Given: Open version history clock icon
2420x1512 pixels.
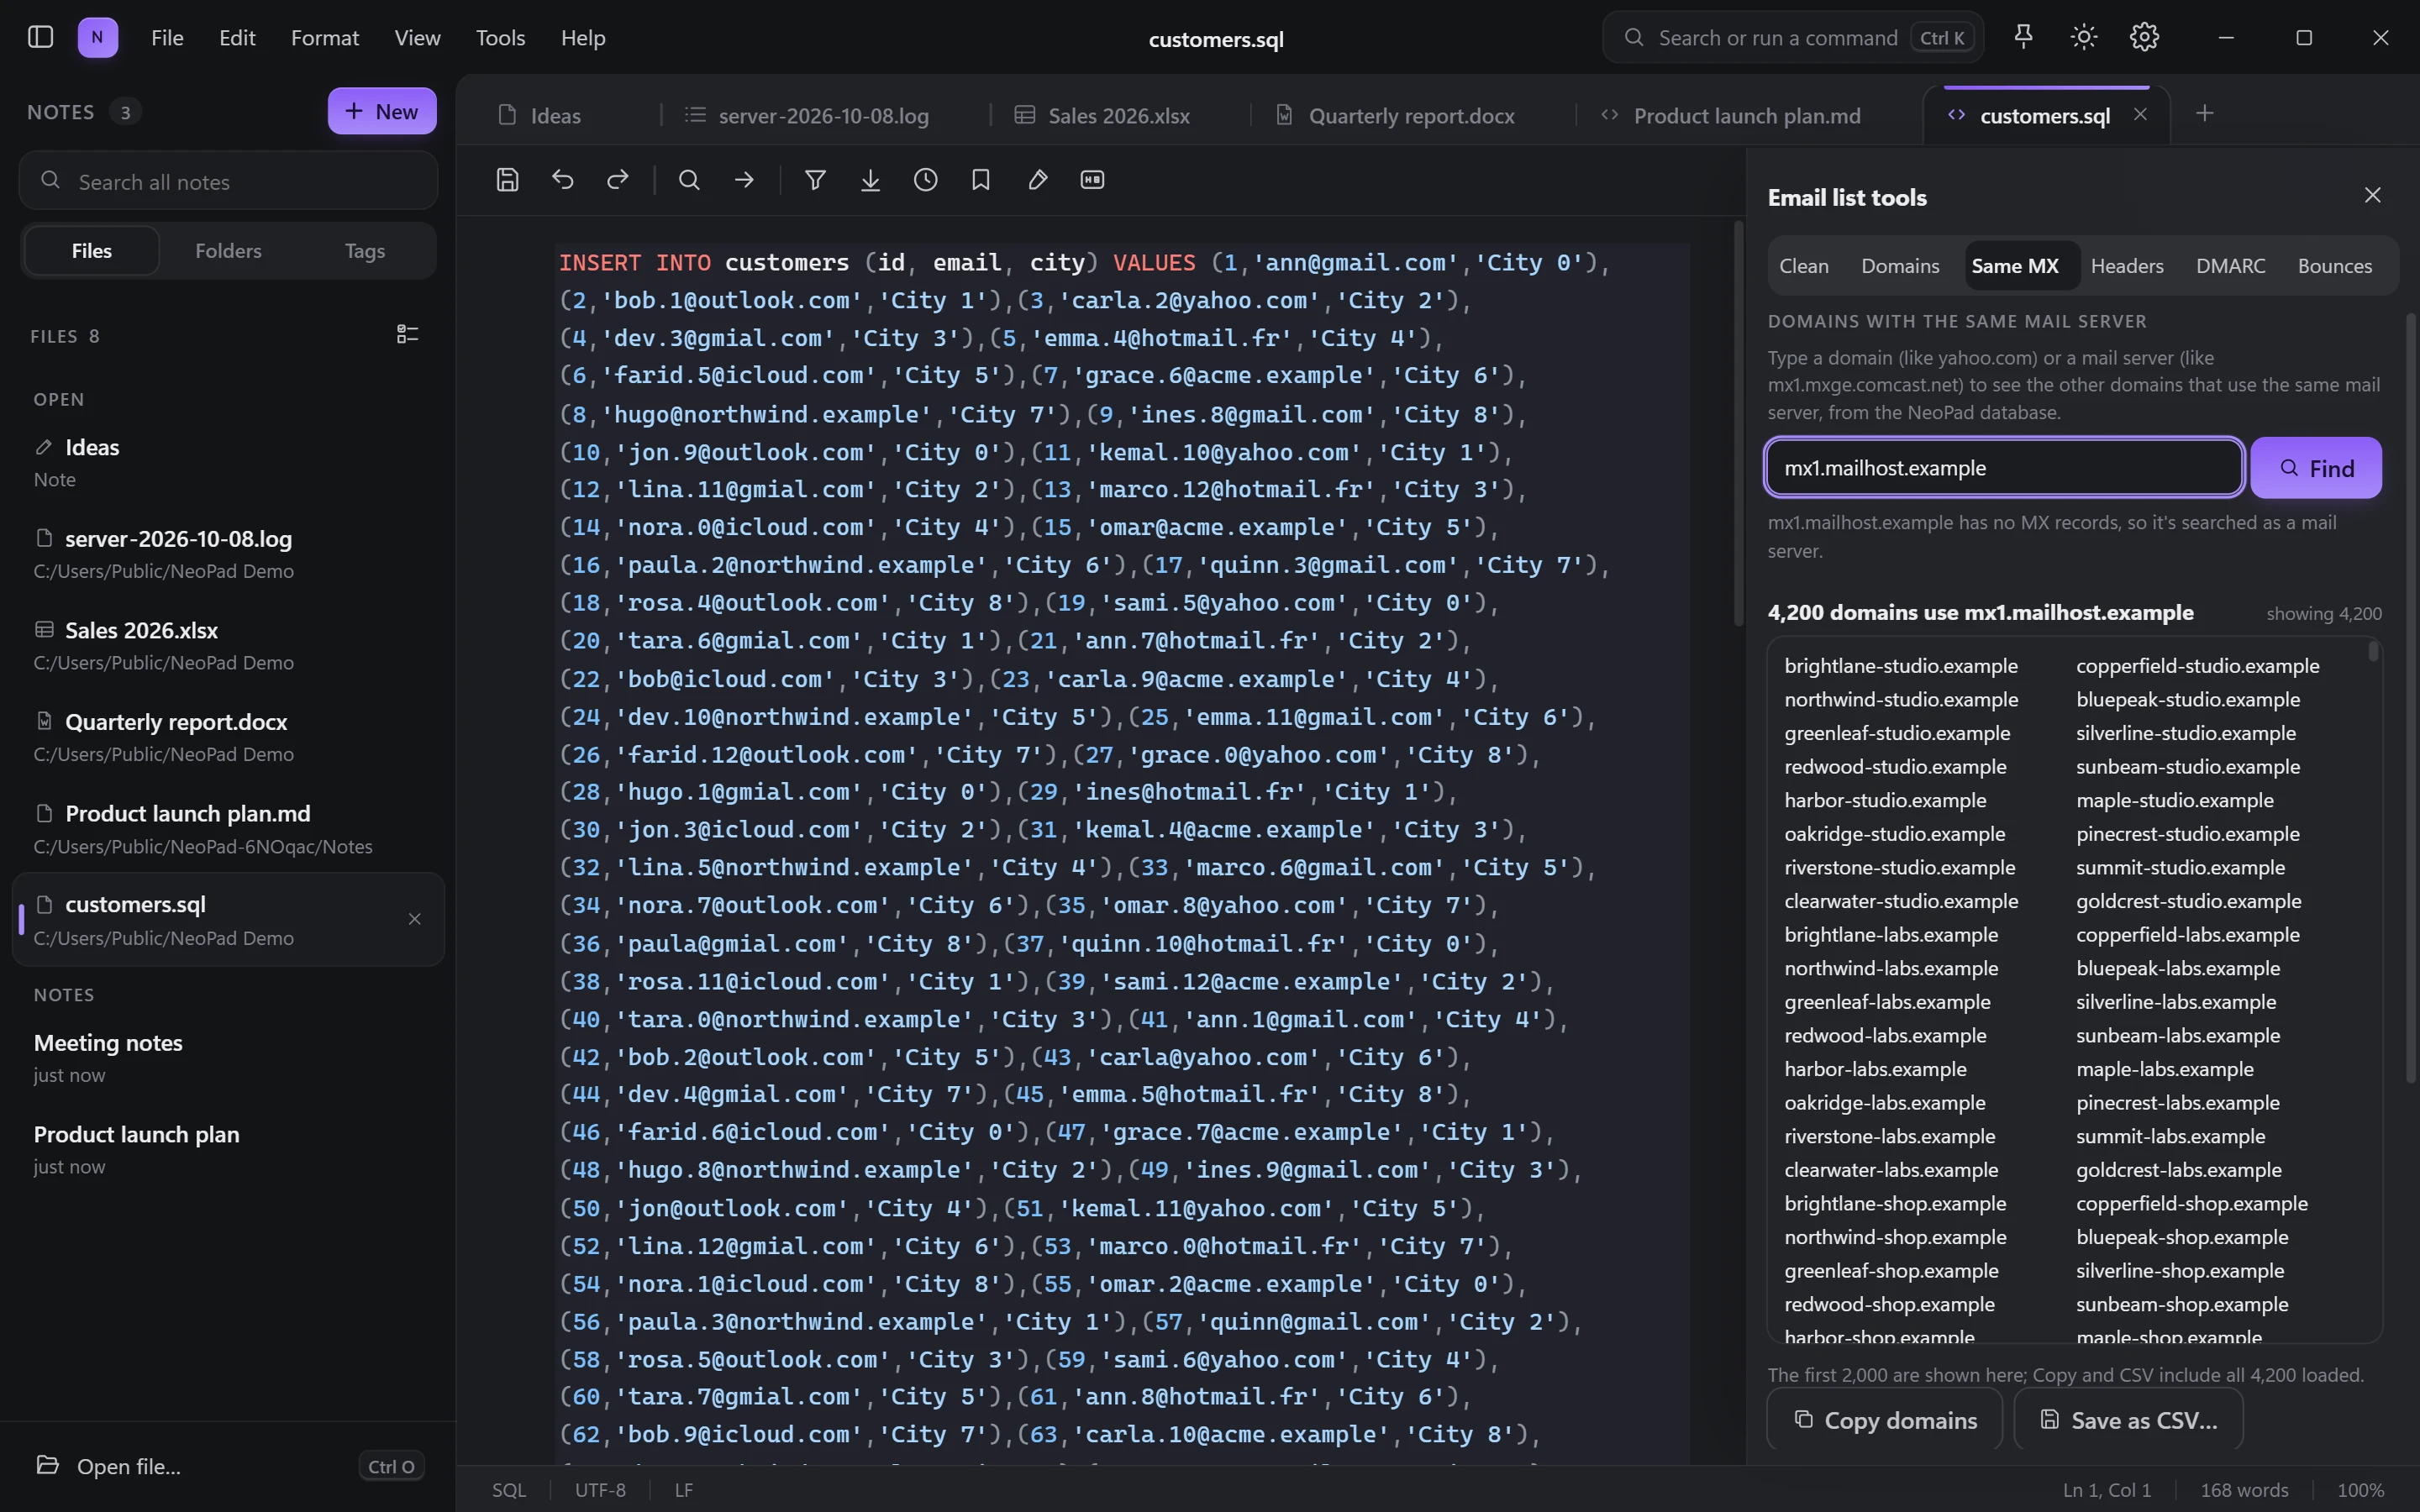Looking at the screenshot, I should point(926,180).
